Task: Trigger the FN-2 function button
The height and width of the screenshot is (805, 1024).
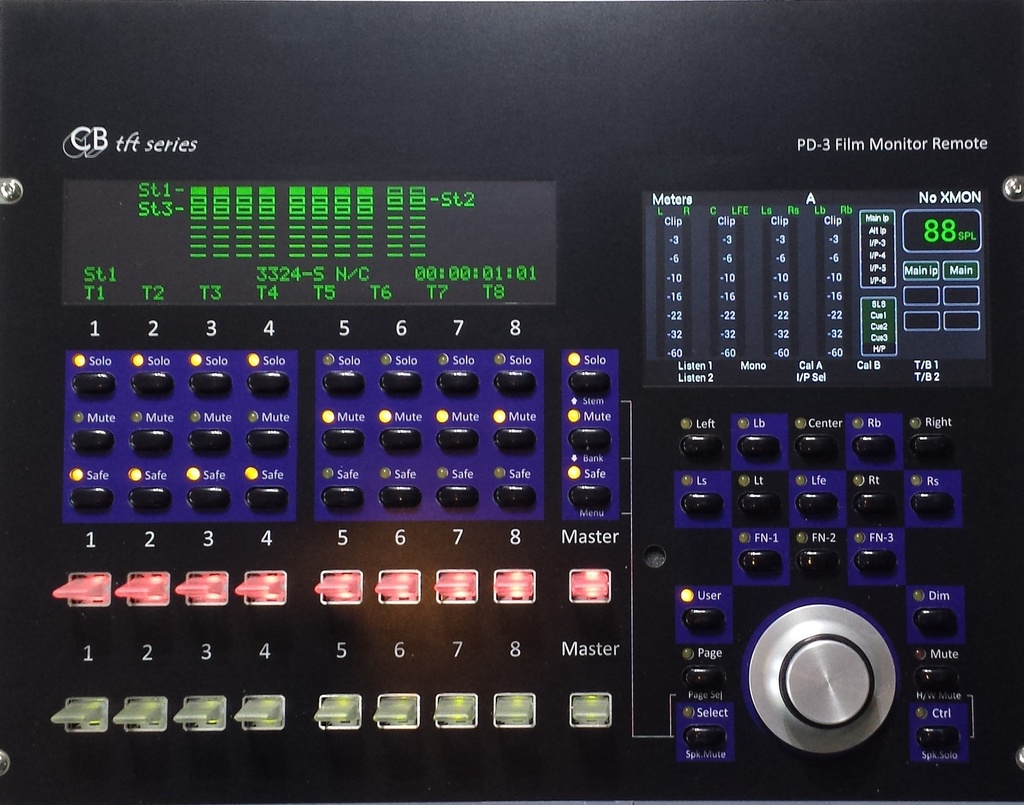Action: pos(817,561)
